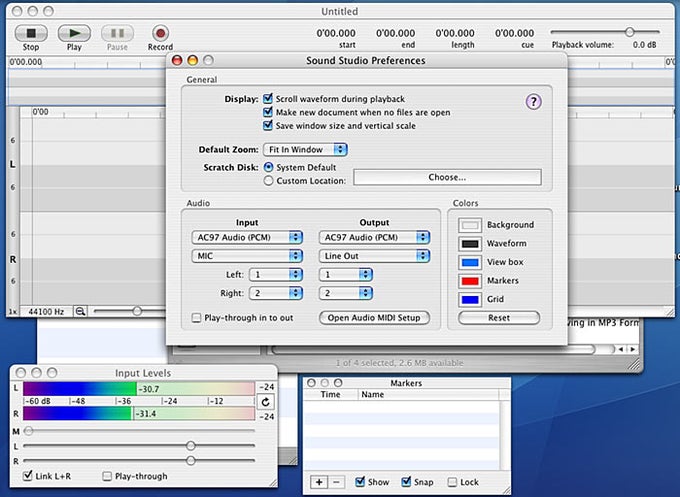Click the Stop button in toolbar
680x497 pixels.
pos(31,33)
